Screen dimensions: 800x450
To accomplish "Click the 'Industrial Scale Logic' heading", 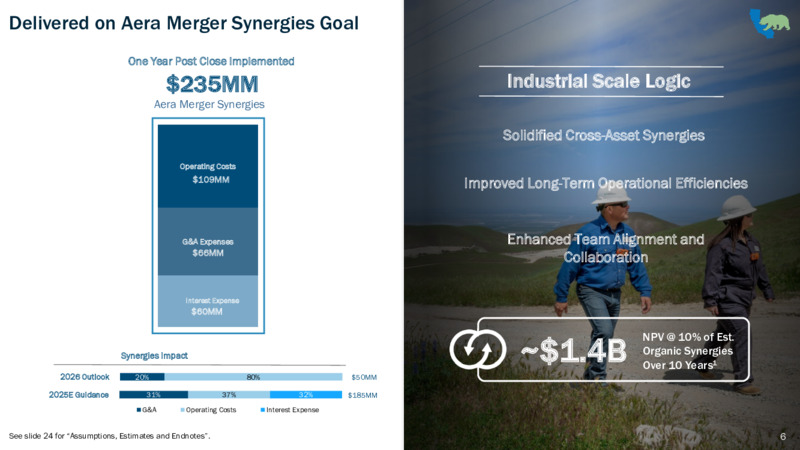I will [x=598, y=81].
